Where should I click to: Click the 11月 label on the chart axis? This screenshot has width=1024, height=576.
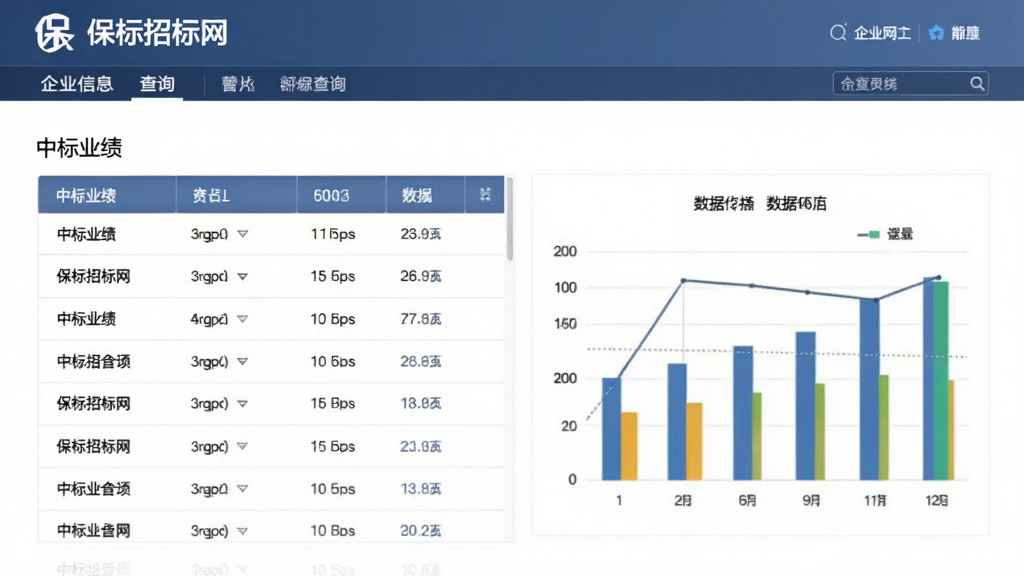(x=875, y=500)
